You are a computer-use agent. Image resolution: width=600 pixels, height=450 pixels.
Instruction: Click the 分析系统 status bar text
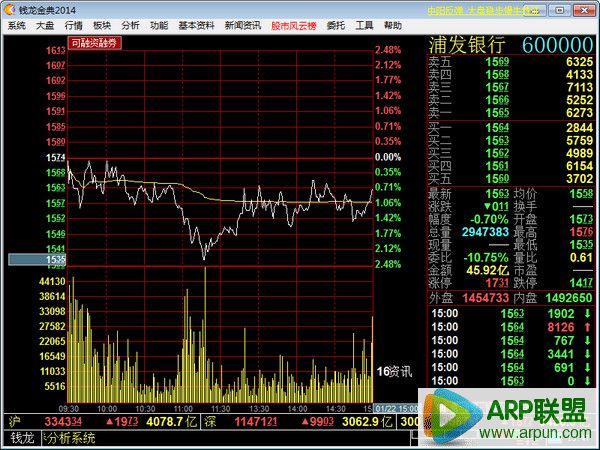(x=72, y=438)
